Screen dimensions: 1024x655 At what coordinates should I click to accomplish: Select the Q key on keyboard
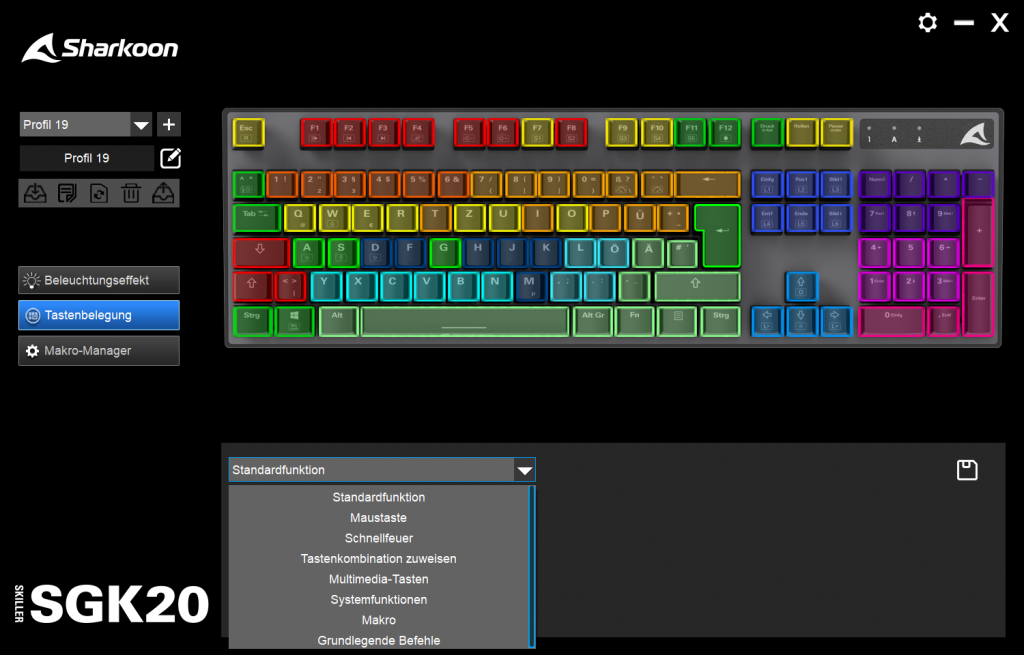click(299, 218)
